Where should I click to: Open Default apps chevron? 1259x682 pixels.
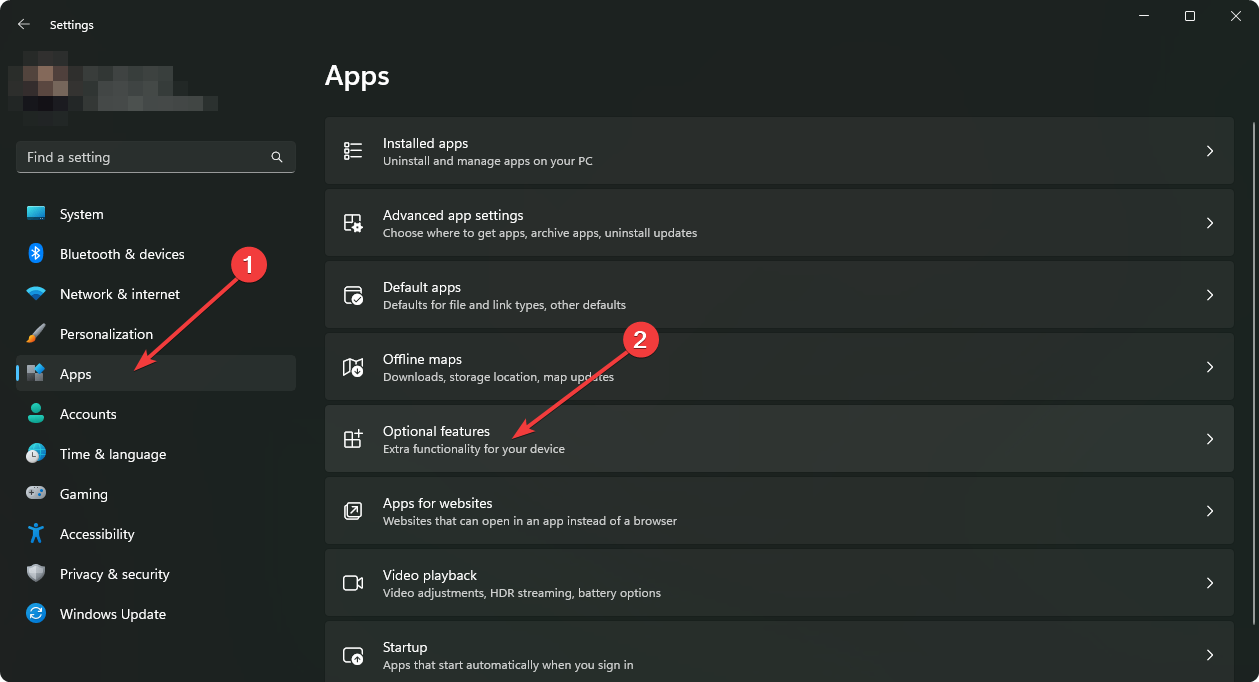pos(1210,295)
